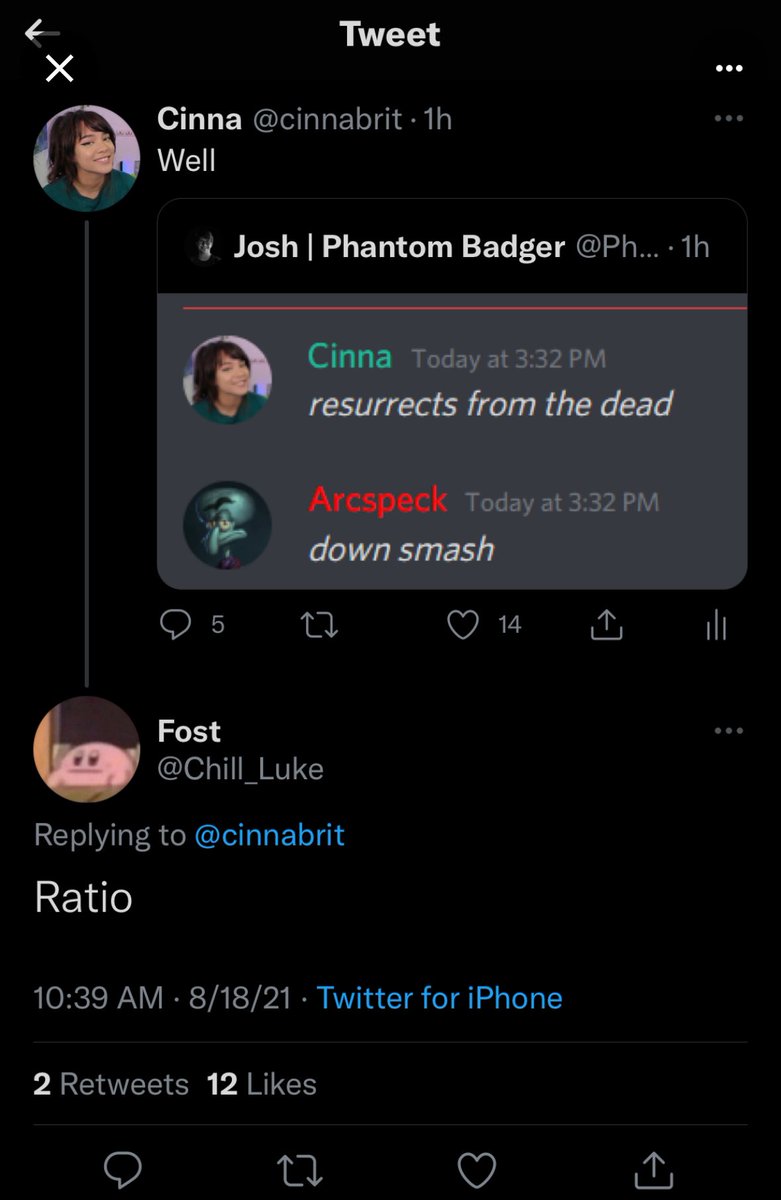Image resolution: width=781 pixels, height=1200 pixels.
Task: Retweet Cinna's quote tweet
Action: 320,626
